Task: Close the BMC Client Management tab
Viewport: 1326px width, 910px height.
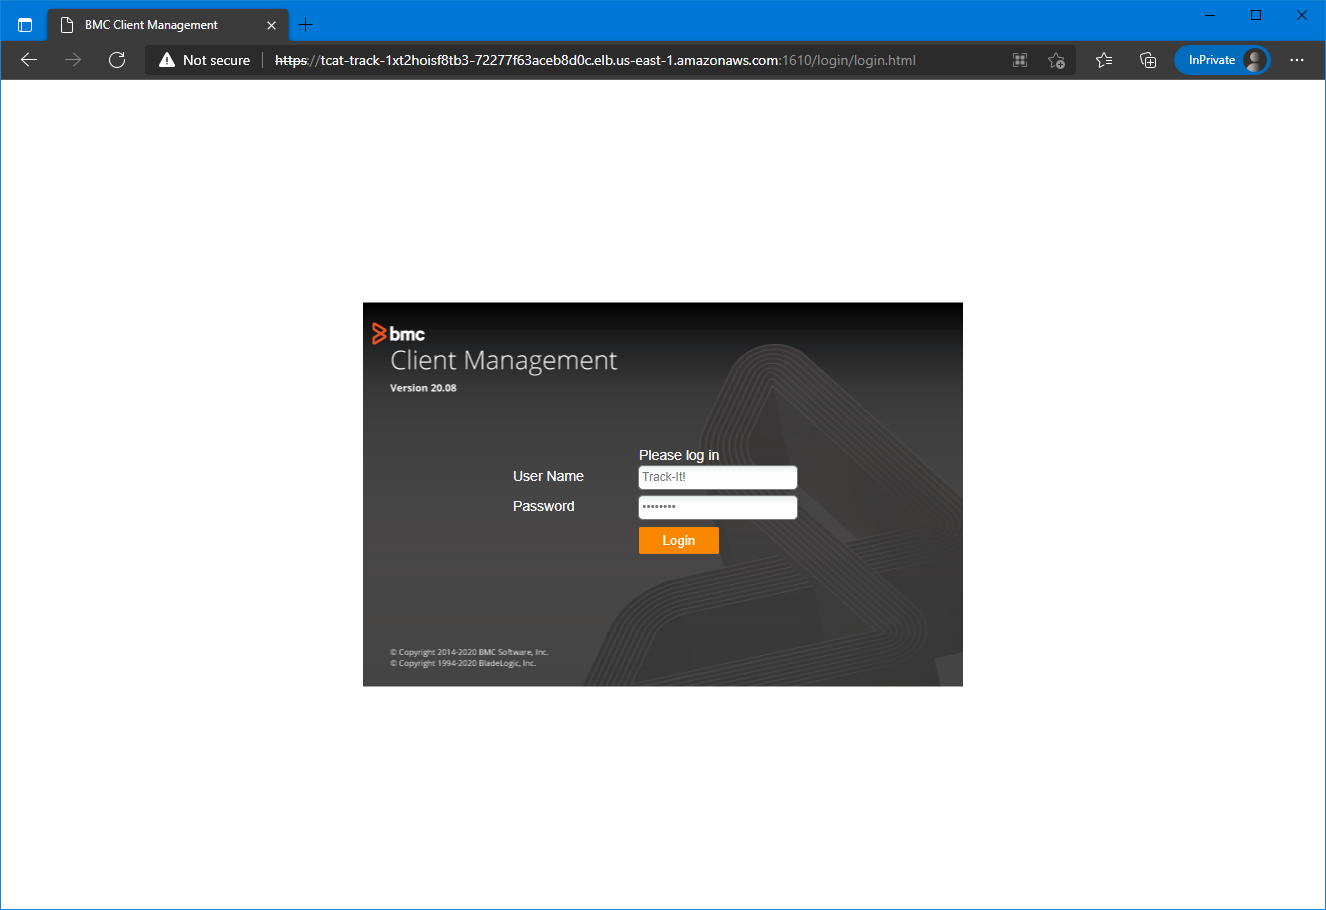Action: coord(271,25)
